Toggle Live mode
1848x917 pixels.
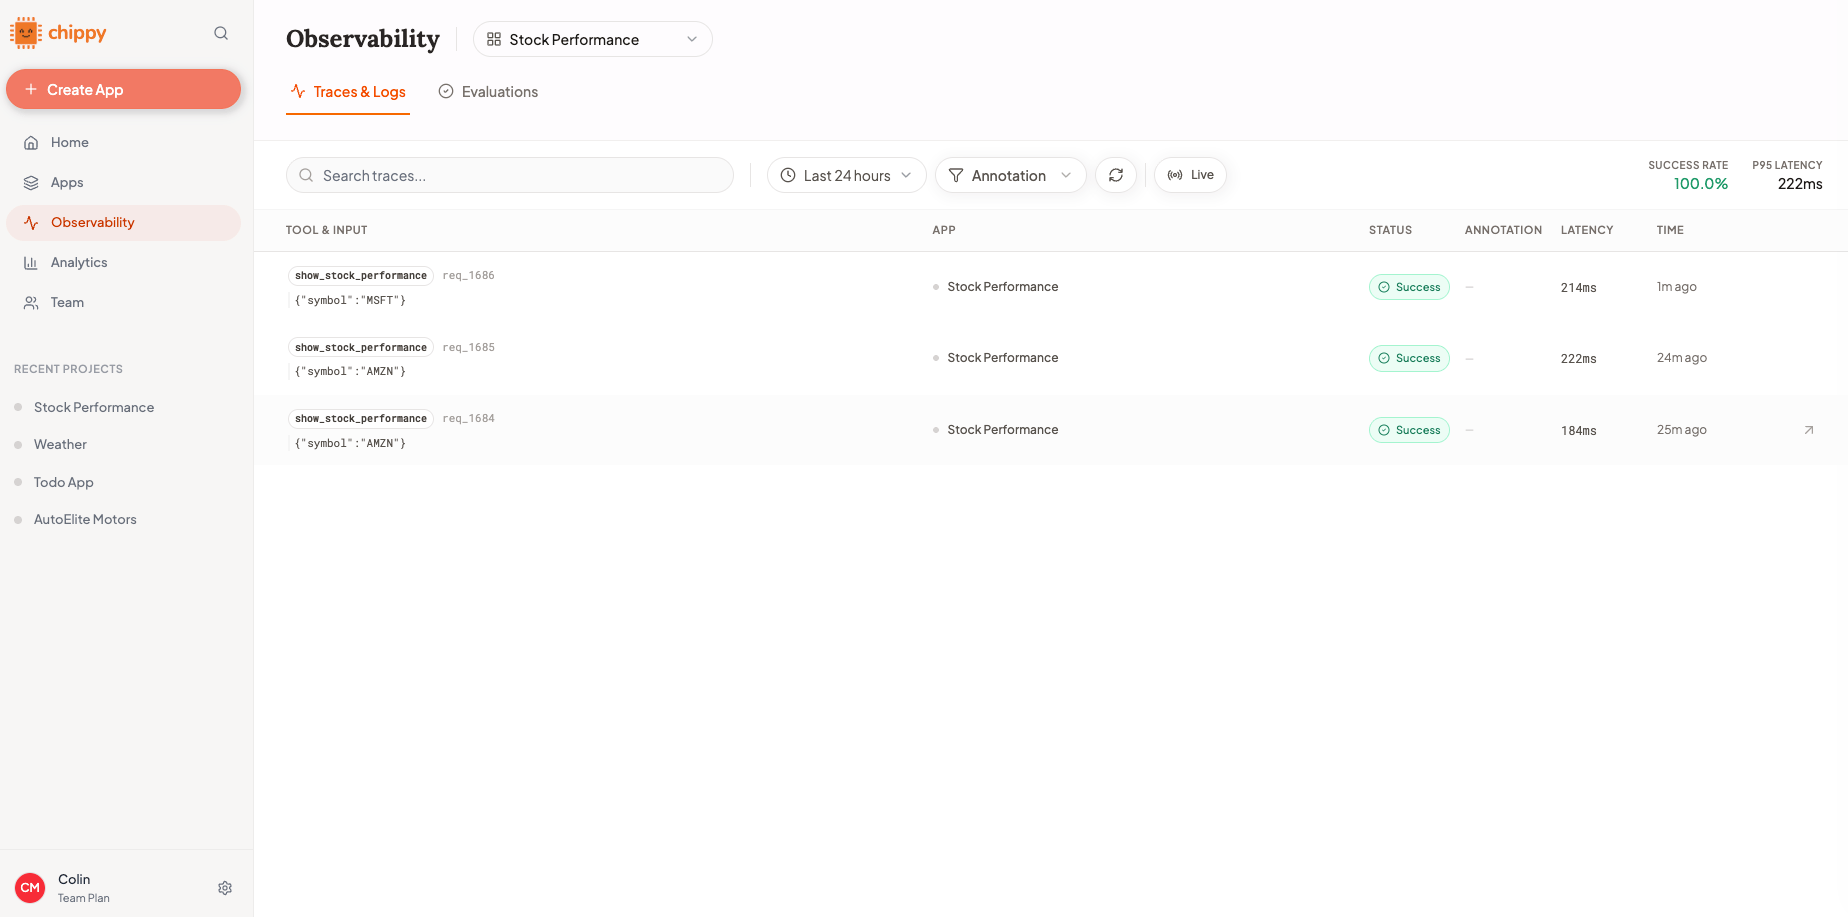(x=1190, y=175)
